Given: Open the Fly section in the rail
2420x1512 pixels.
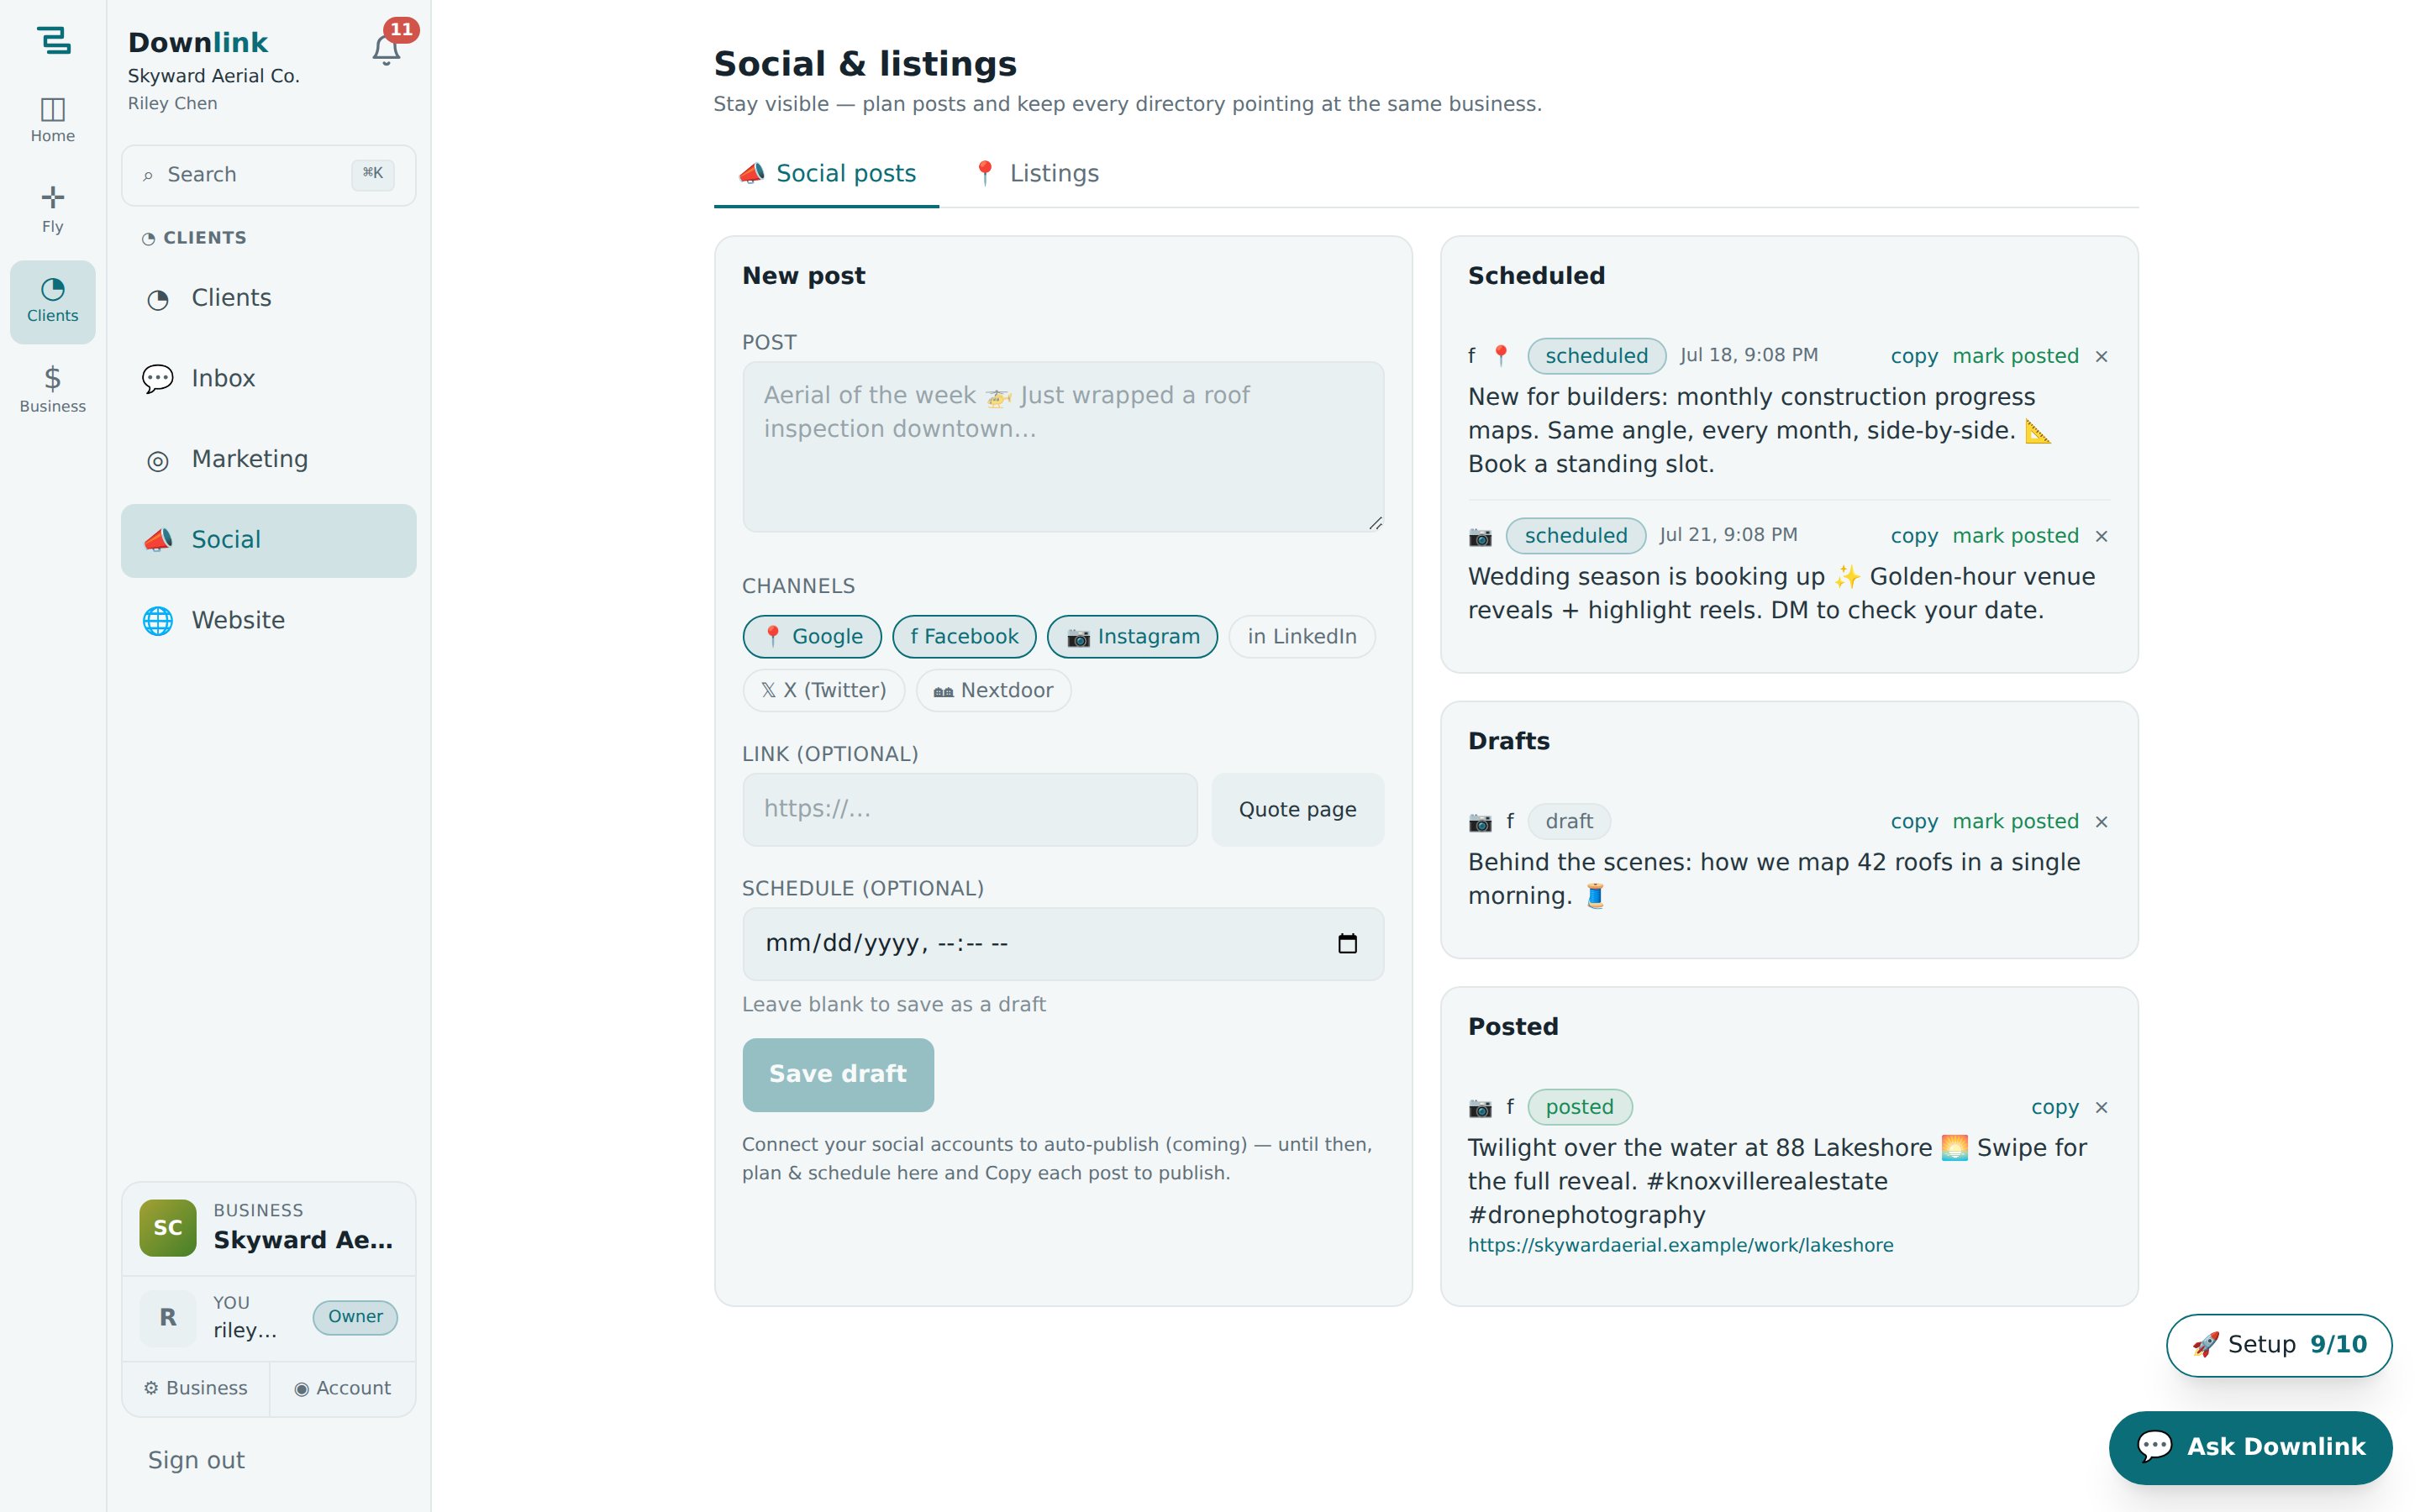Looking at the screenshot, I should (x=53, y=210).
